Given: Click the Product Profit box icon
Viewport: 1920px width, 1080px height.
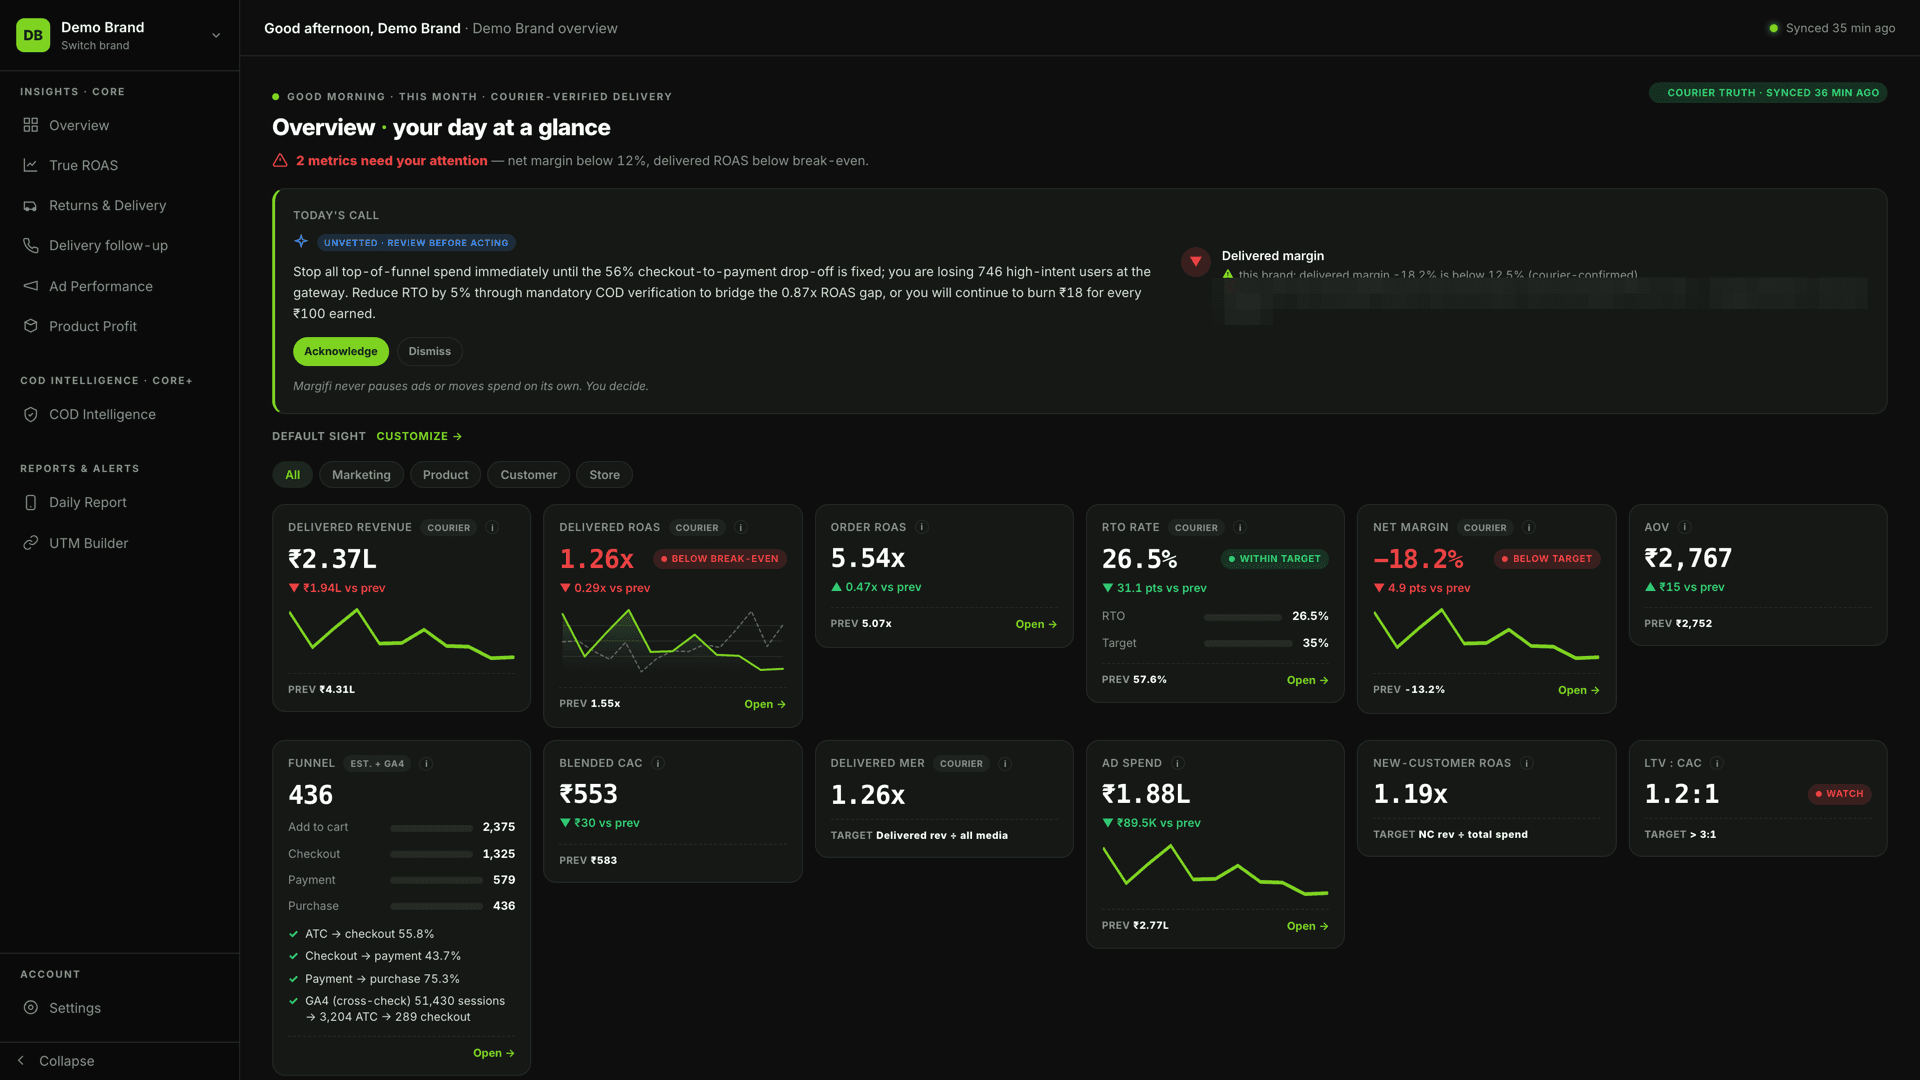Looking at the screenshot, I should (x=31, y=326).
